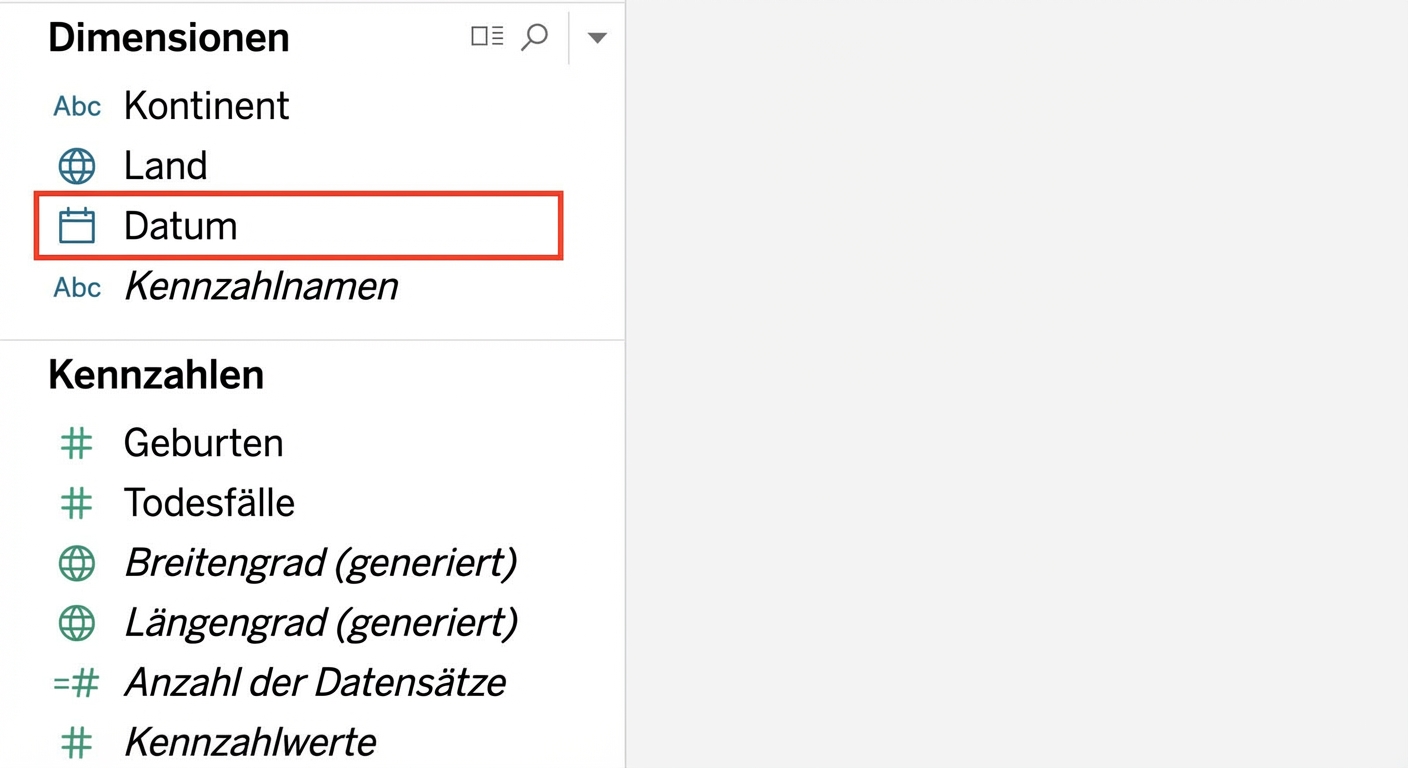Screen dimensions: 1408x768
Task: Select the Kennzahlwerte measure
Action: tap(250, 743)
